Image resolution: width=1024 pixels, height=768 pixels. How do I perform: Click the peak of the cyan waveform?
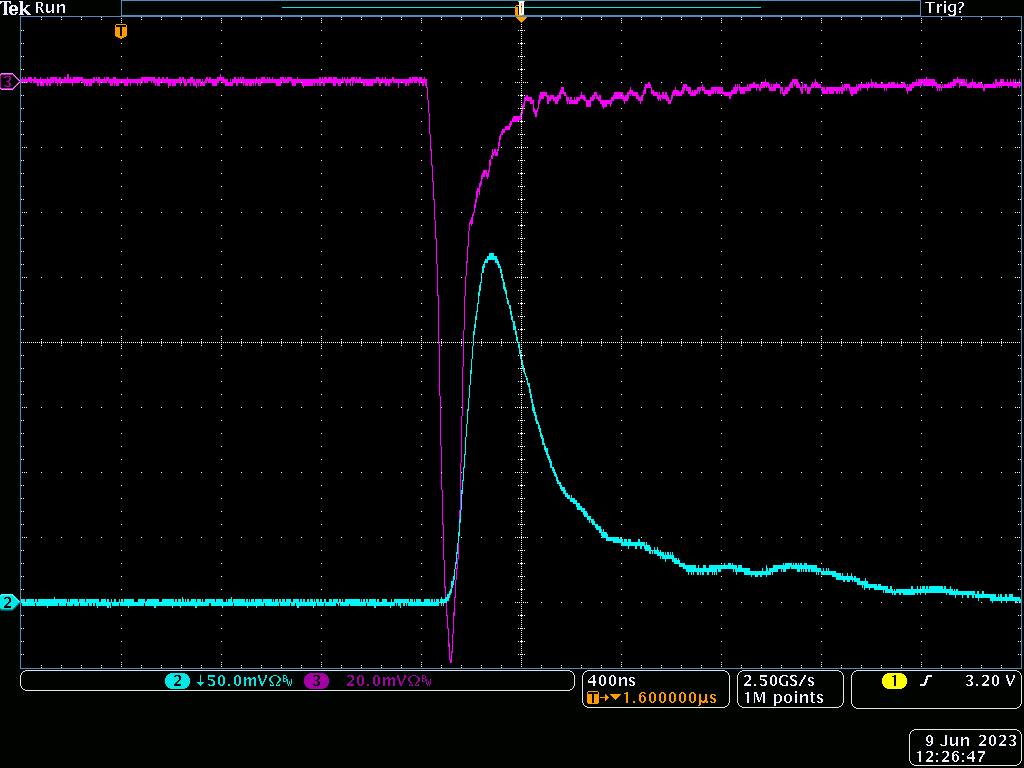click(491, 256)
